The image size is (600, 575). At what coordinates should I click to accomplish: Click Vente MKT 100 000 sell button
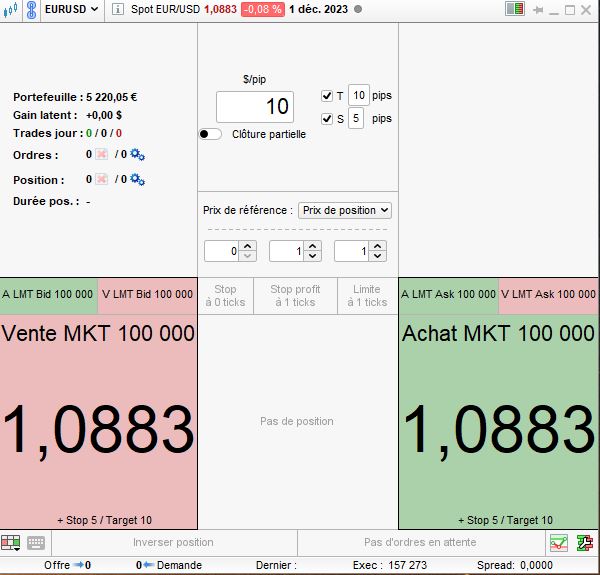[98, 422]
